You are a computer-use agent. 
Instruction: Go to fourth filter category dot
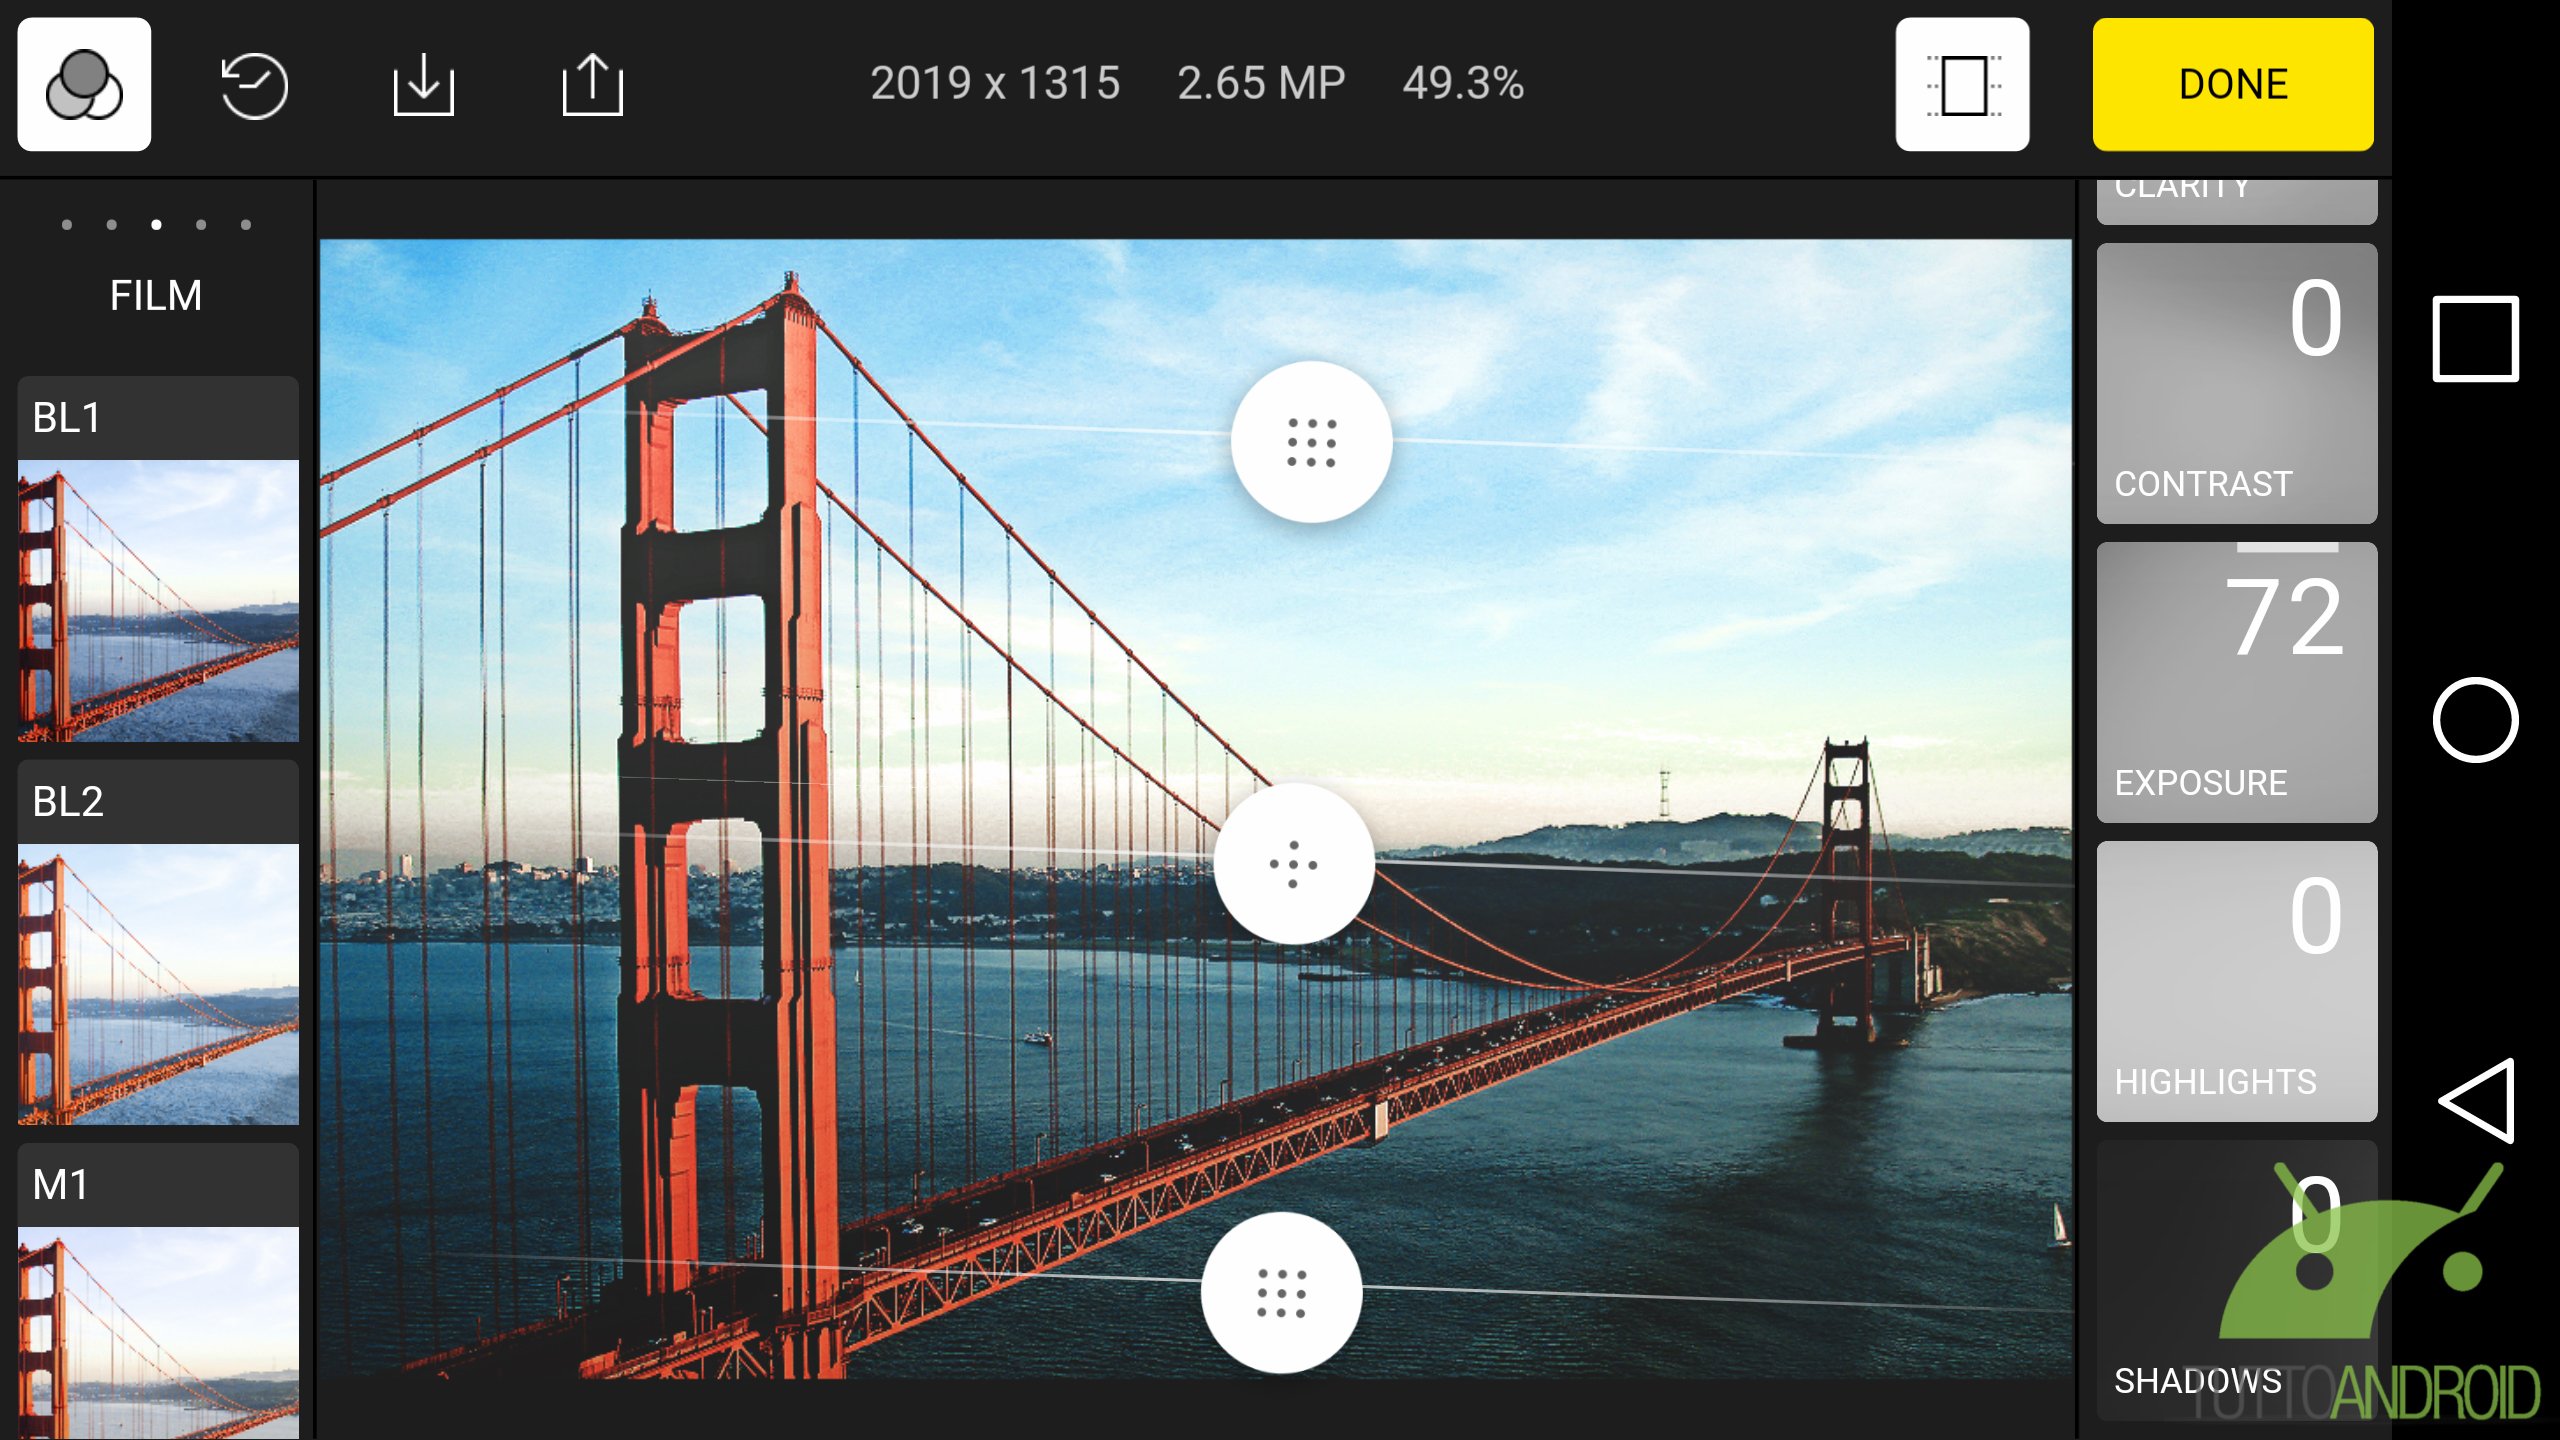tap(201, 224)
